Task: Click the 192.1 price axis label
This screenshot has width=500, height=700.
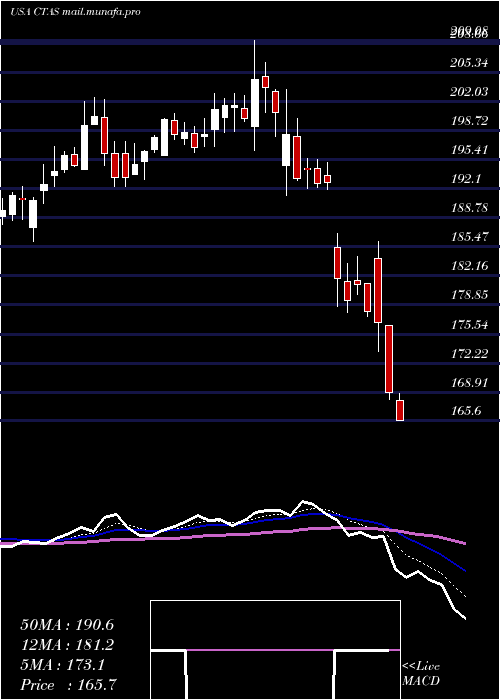Action: tap(466, 179)
